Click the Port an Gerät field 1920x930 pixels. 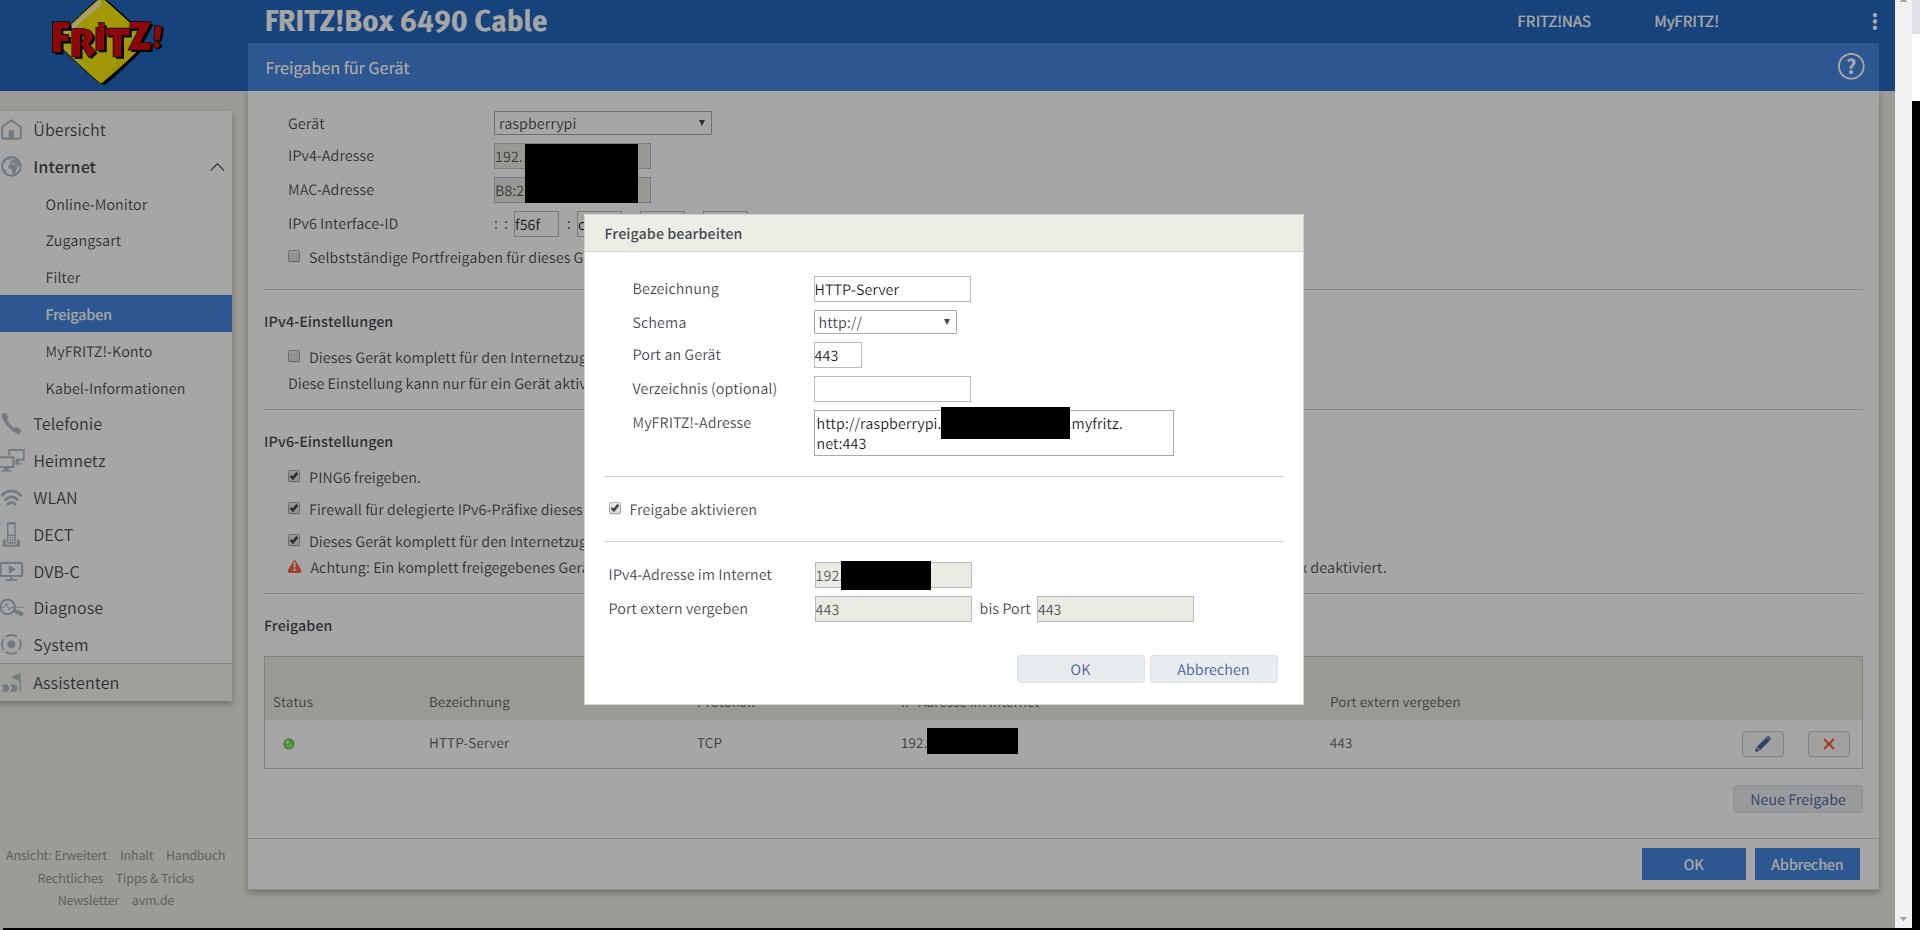838,355
